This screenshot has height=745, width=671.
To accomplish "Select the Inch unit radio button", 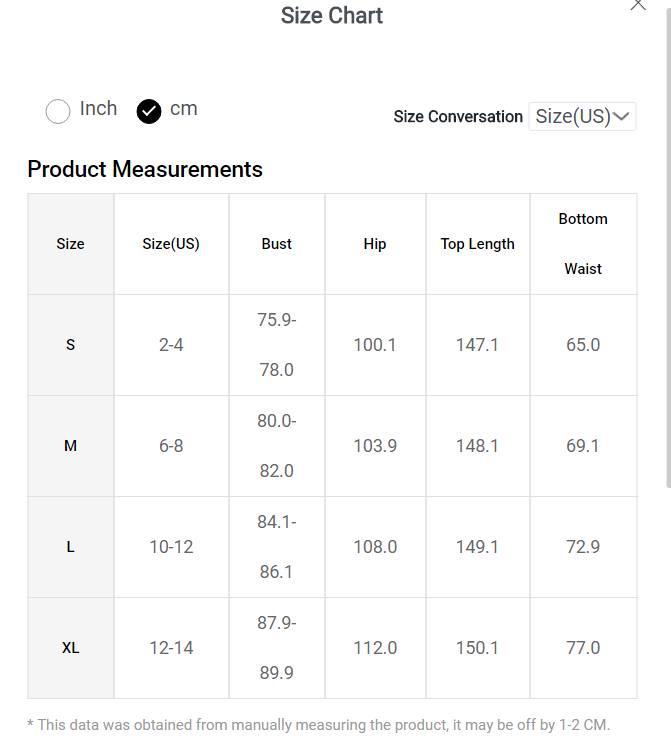I will pyautogui.click(x=58, y=111).
